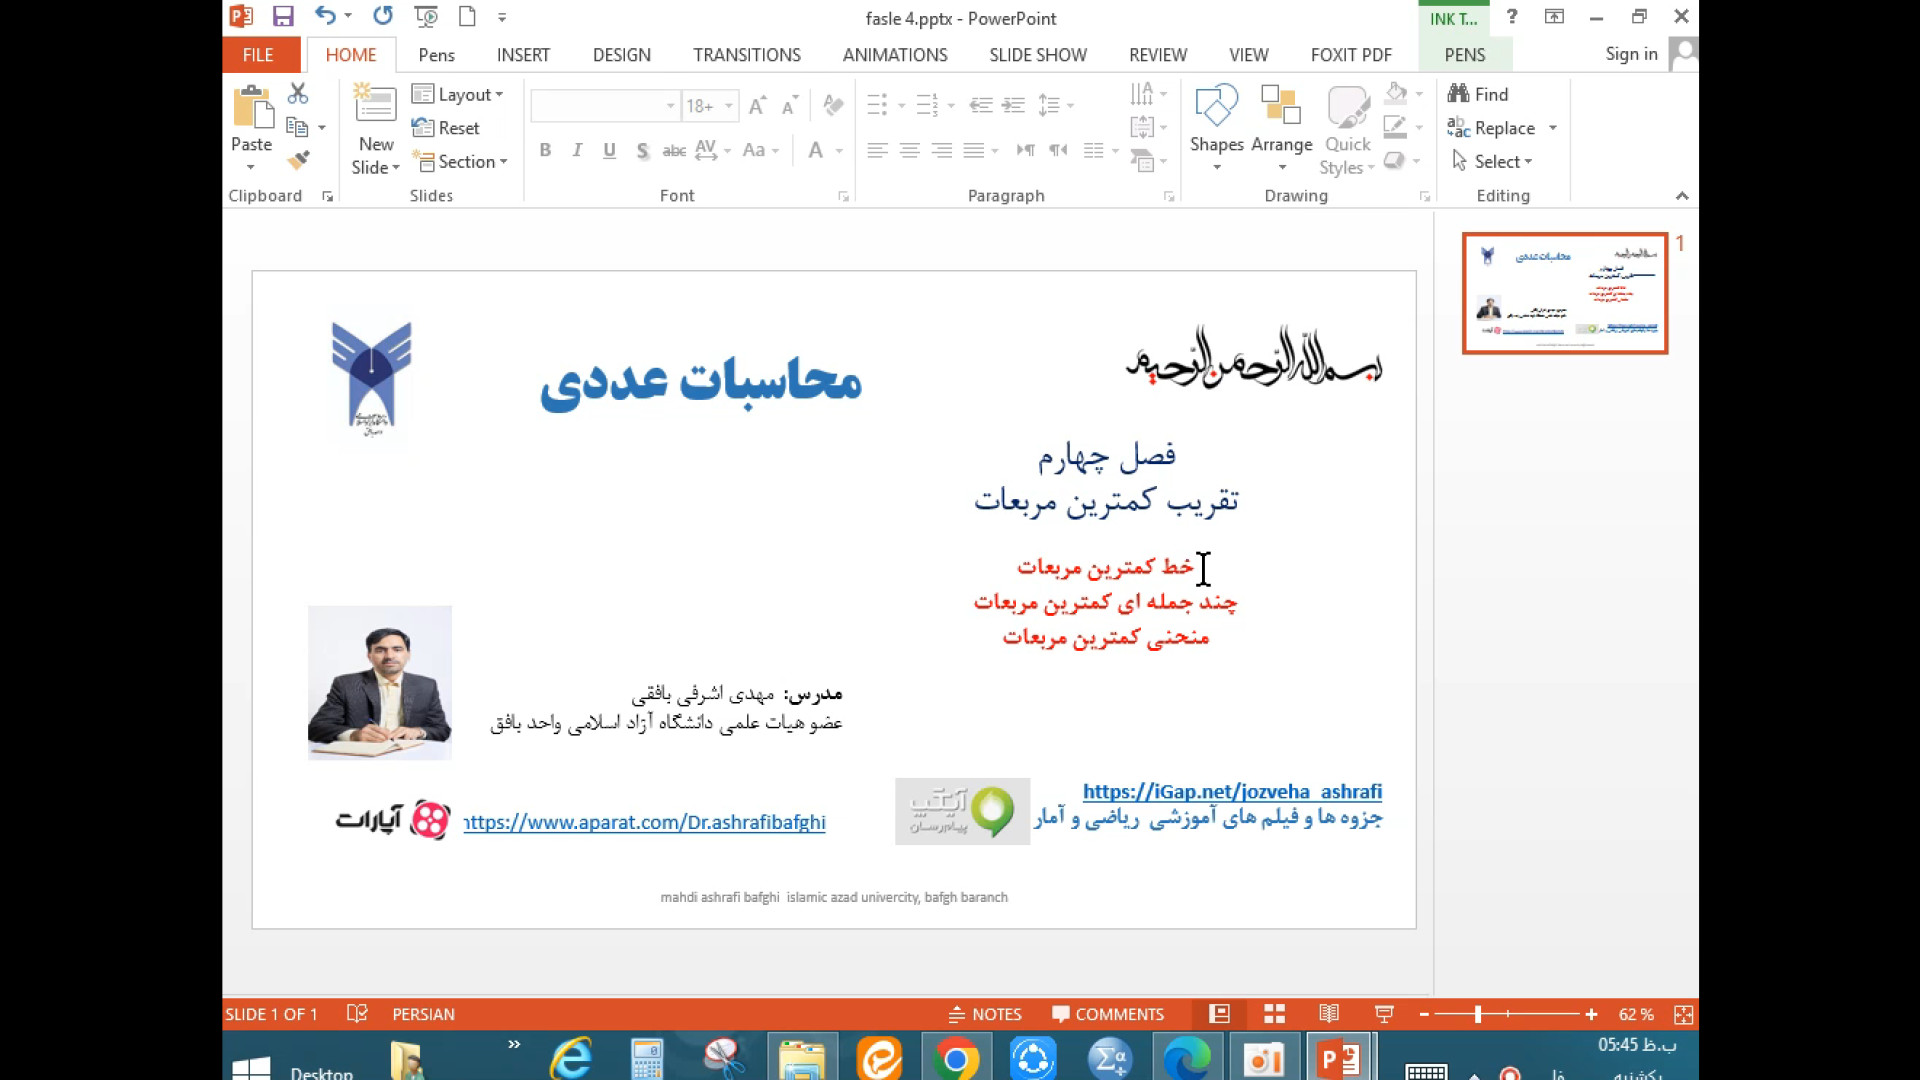Click Fit slide to window icon
1920x1080 pixels.
(1684, 1014)
